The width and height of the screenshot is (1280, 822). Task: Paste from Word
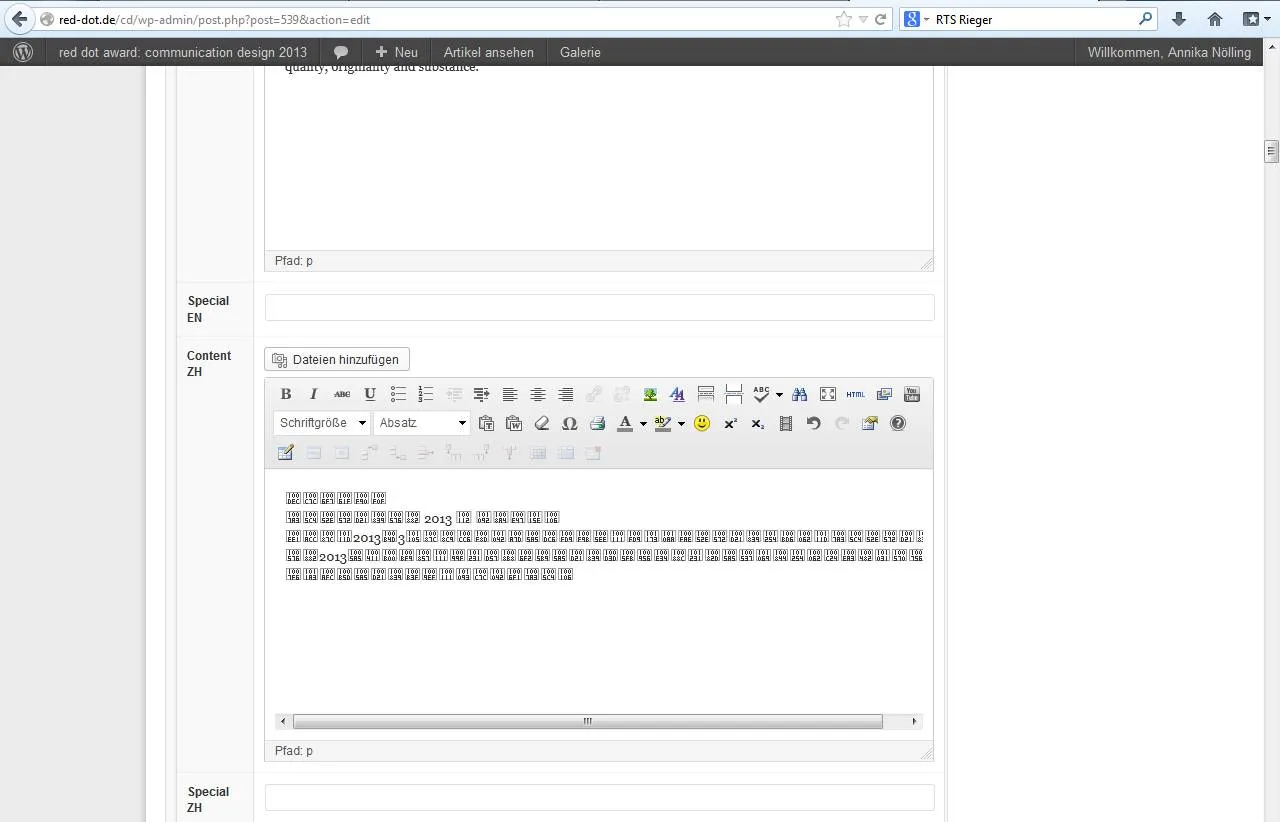point(514,423)
